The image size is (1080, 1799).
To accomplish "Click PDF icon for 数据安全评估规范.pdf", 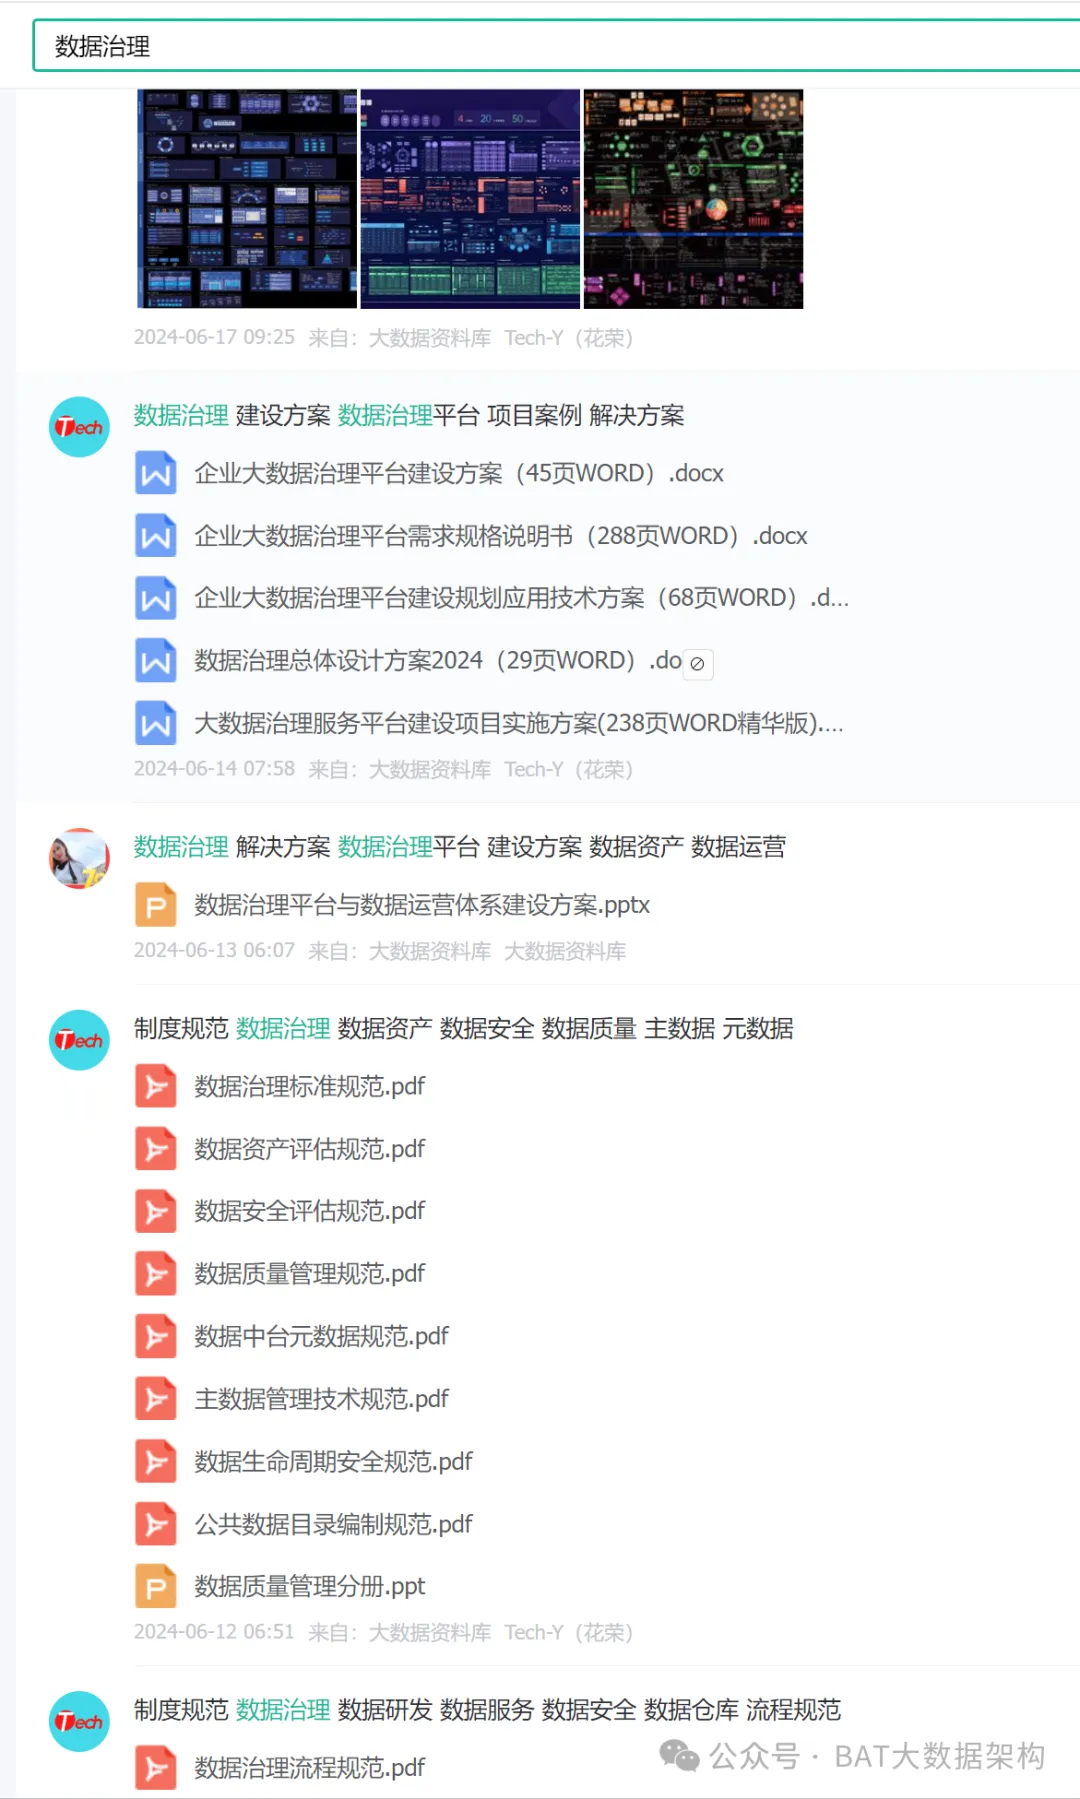I will (156, 1211).
